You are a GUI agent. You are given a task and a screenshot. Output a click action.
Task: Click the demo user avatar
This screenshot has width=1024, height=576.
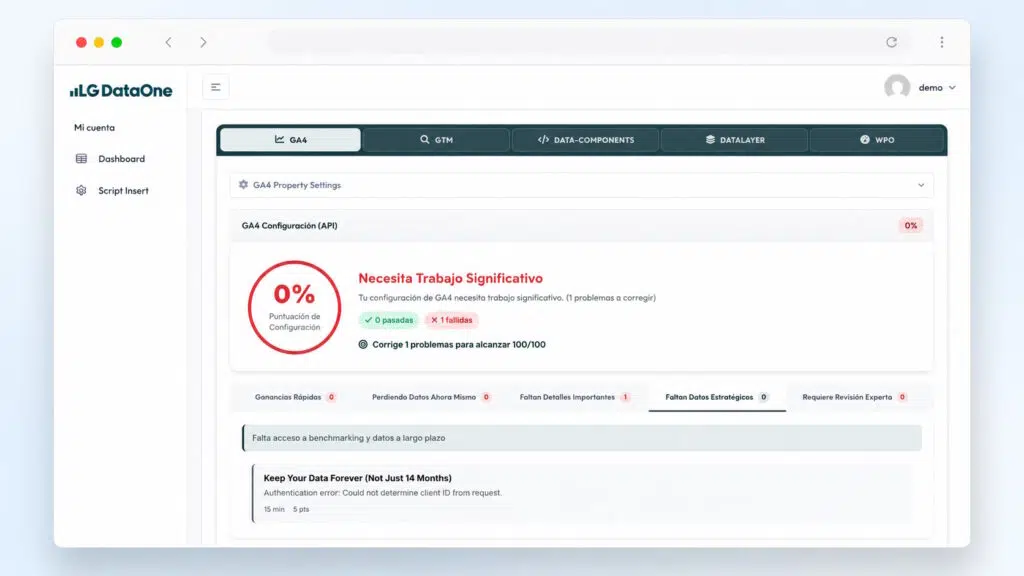tap(897, 87)
